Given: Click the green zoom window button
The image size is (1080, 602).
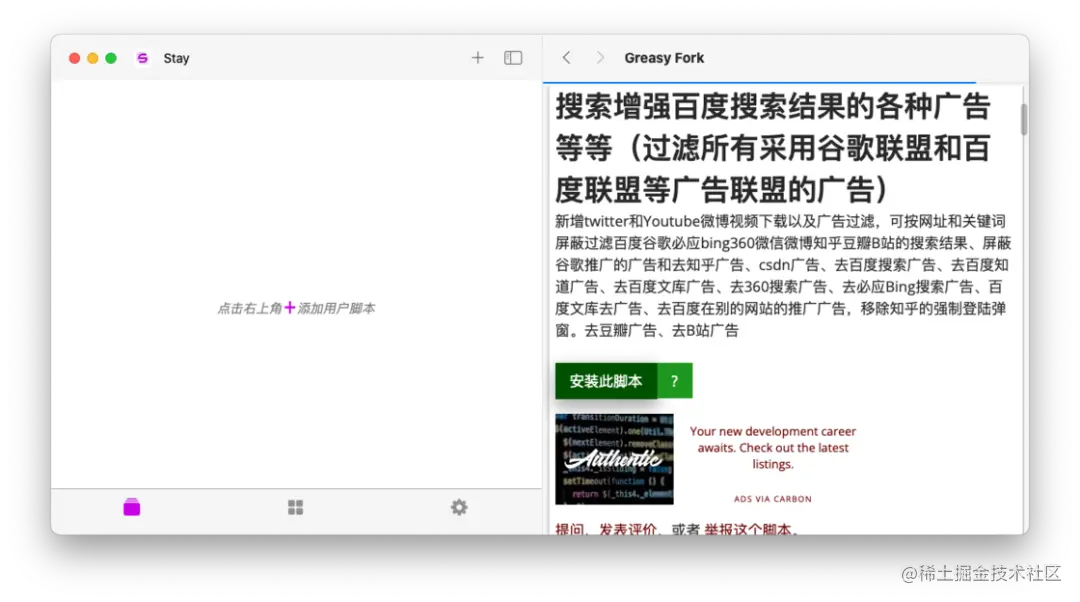Looking at the screenshot, I should pyautogui.click(x=111, y=59).
